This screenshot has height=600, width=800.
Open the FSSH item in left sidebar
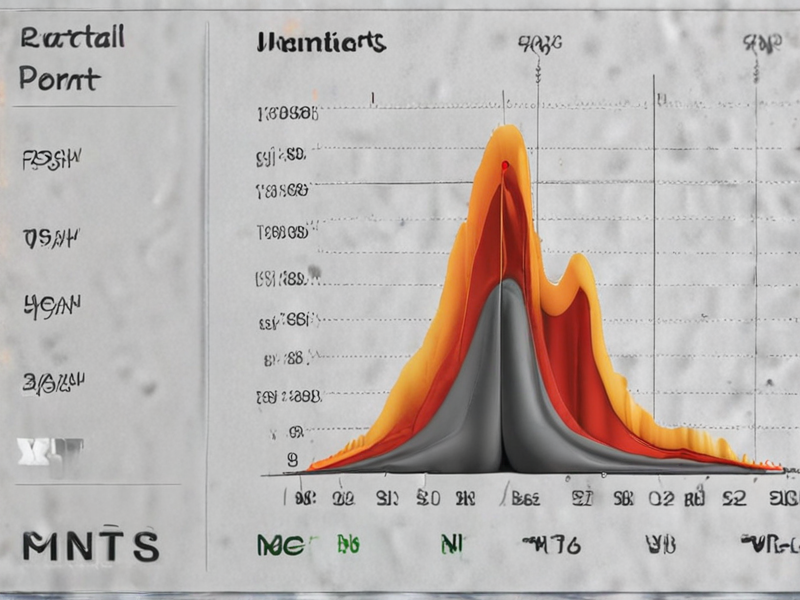[51, 158]
